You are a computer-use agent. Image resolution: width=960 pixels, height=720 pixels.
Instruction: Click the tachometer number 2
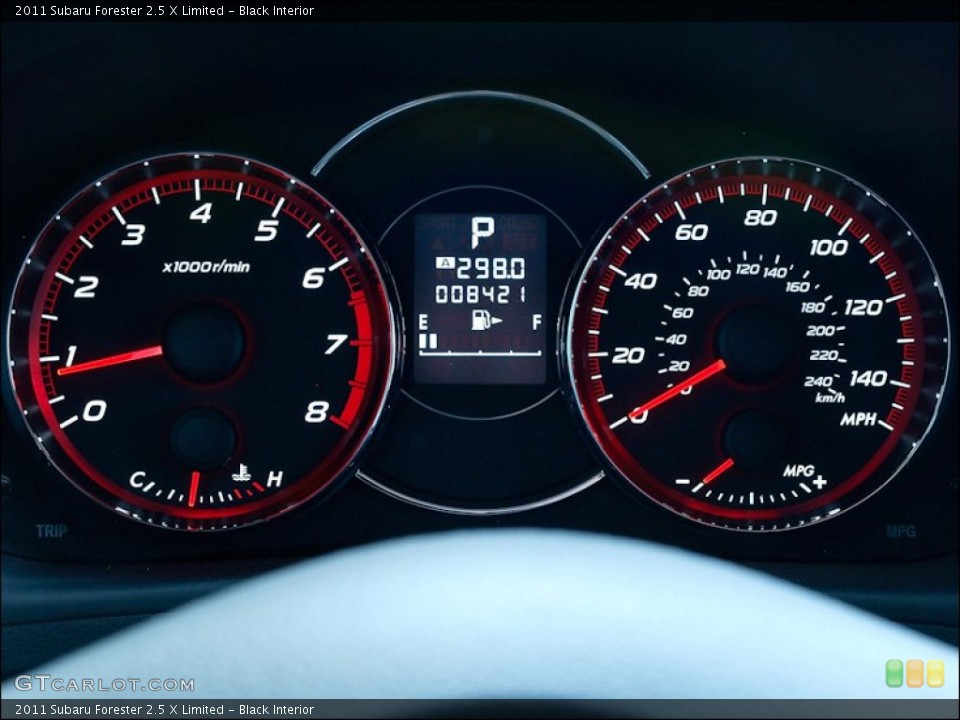[x=86, y=287]
